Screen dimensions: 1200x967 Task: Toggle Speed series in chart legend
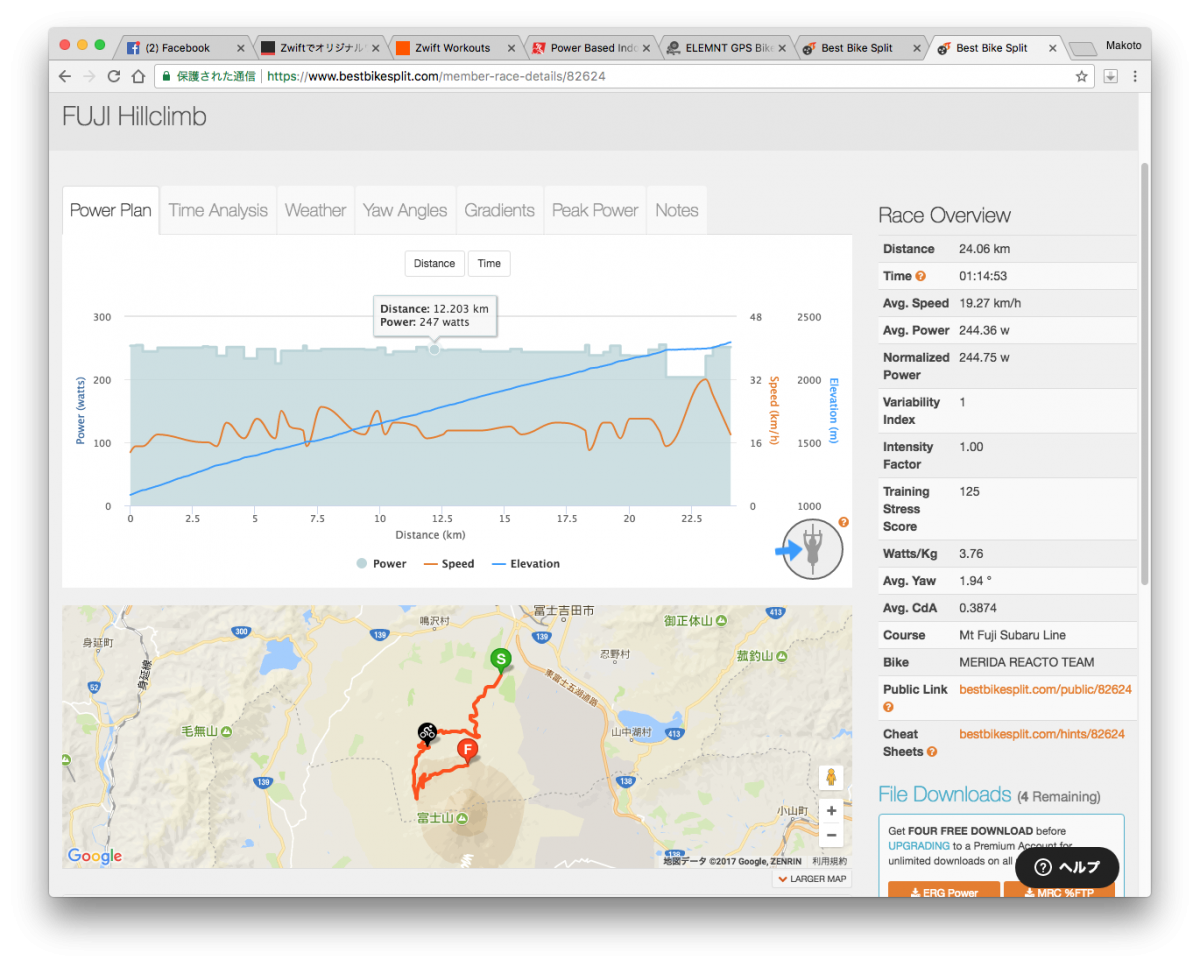449,564
